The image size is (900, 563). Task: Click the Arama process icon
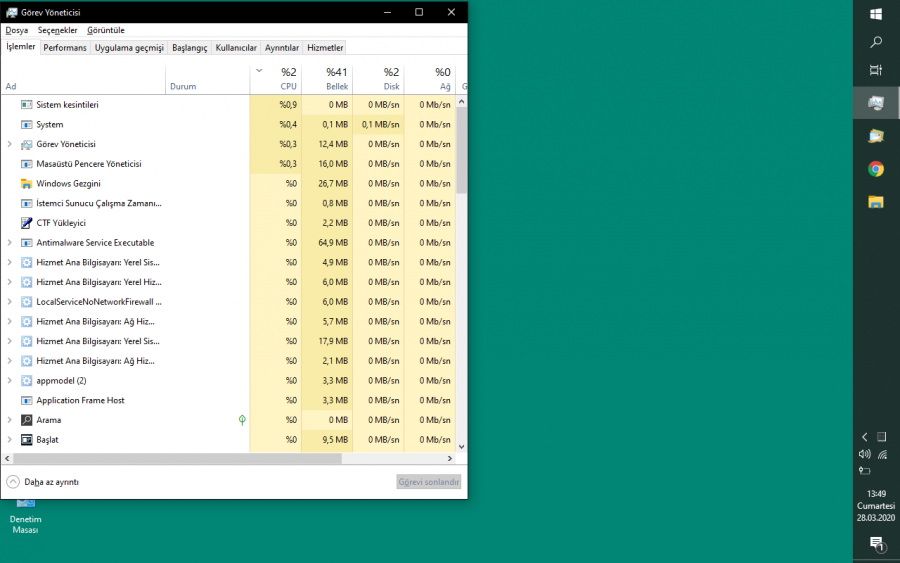click(x=27, y=420)
